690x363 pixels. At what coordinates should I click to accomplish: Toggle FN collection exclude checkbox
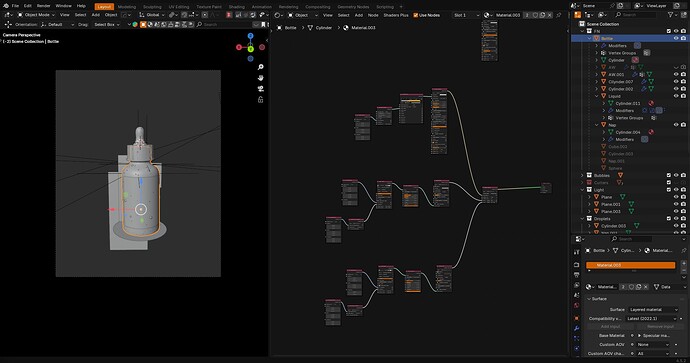tap(669, 31)
